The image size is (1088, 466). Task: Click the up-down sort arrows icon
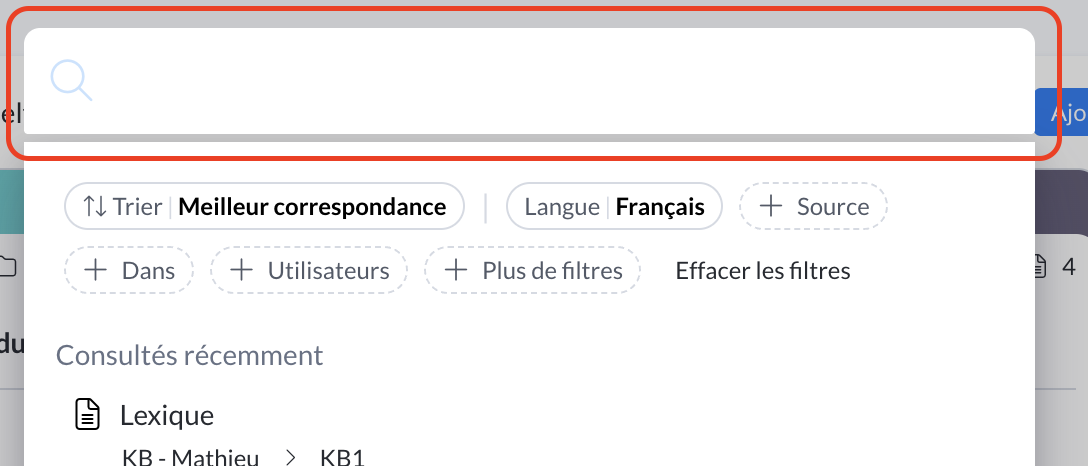95,207
